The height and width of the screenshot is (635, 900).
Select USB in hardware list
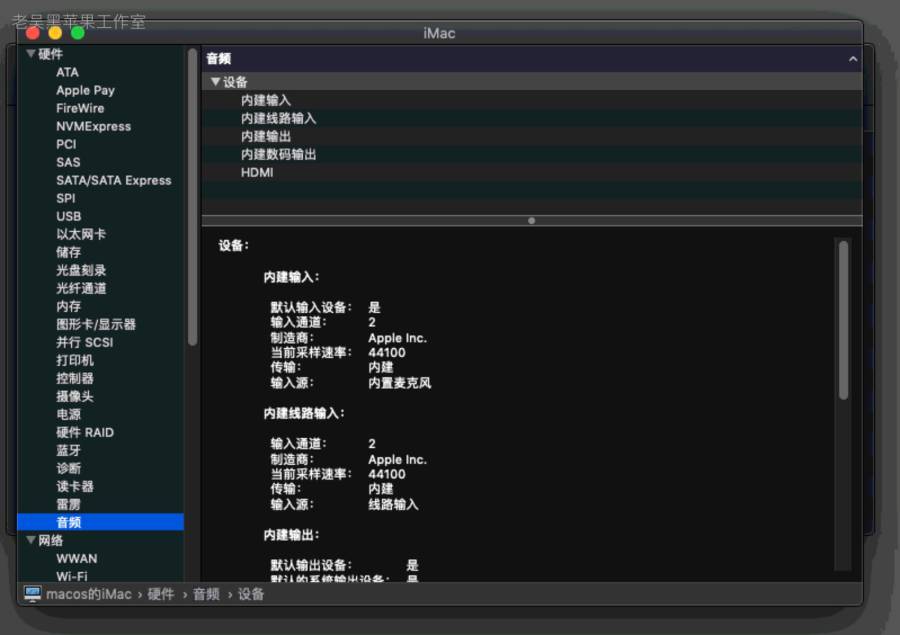(68, 216)
